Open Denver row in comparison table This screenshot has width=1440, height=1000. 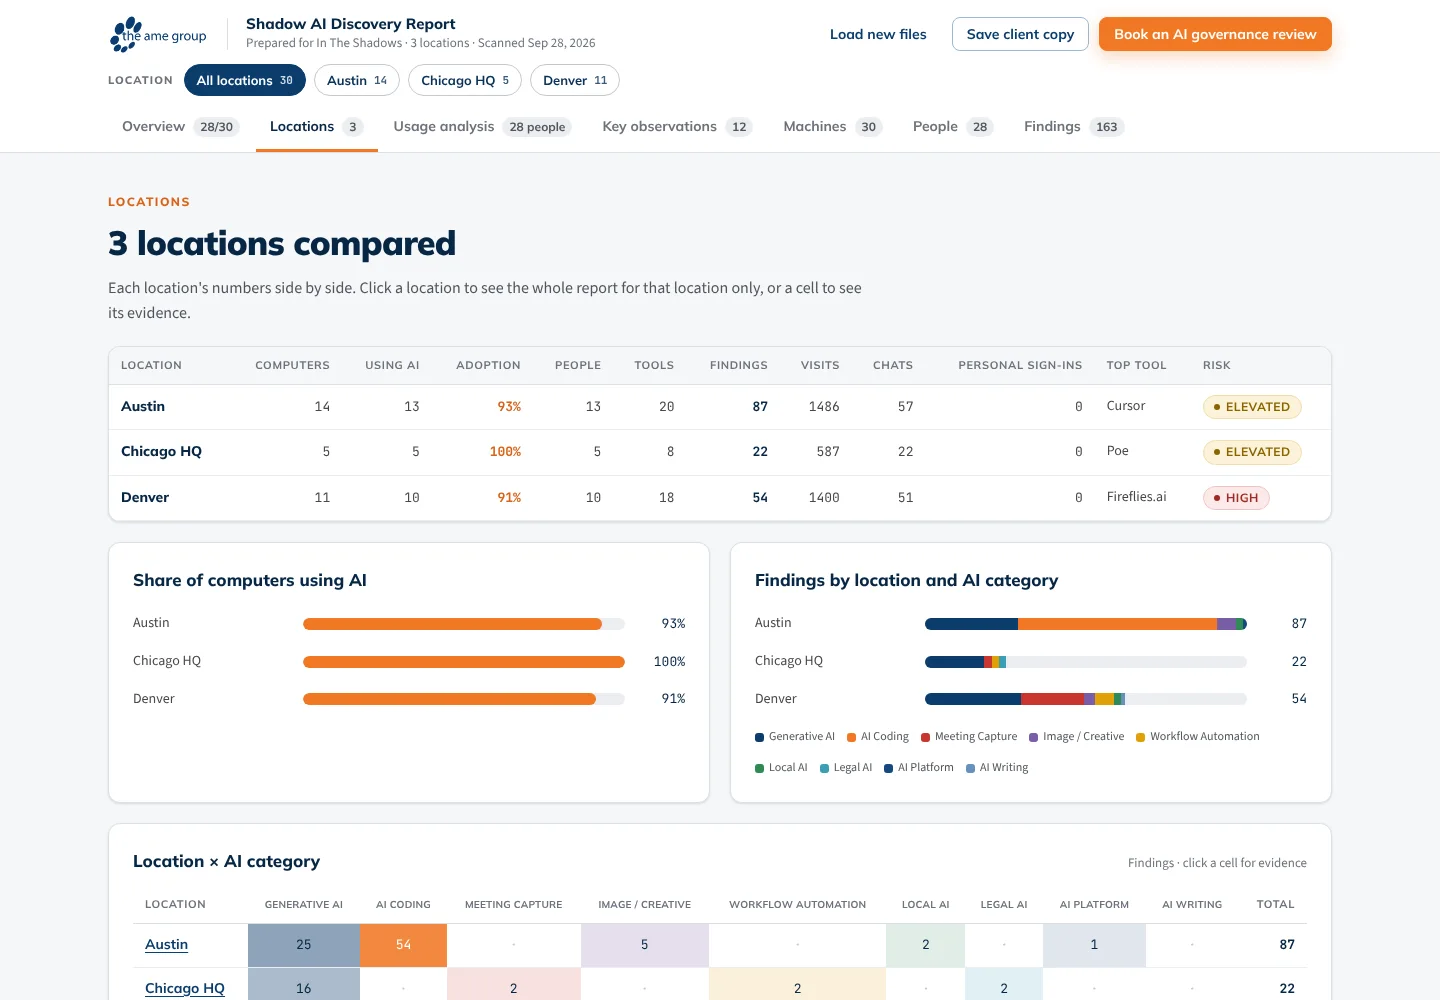click(x=720, y=497)
